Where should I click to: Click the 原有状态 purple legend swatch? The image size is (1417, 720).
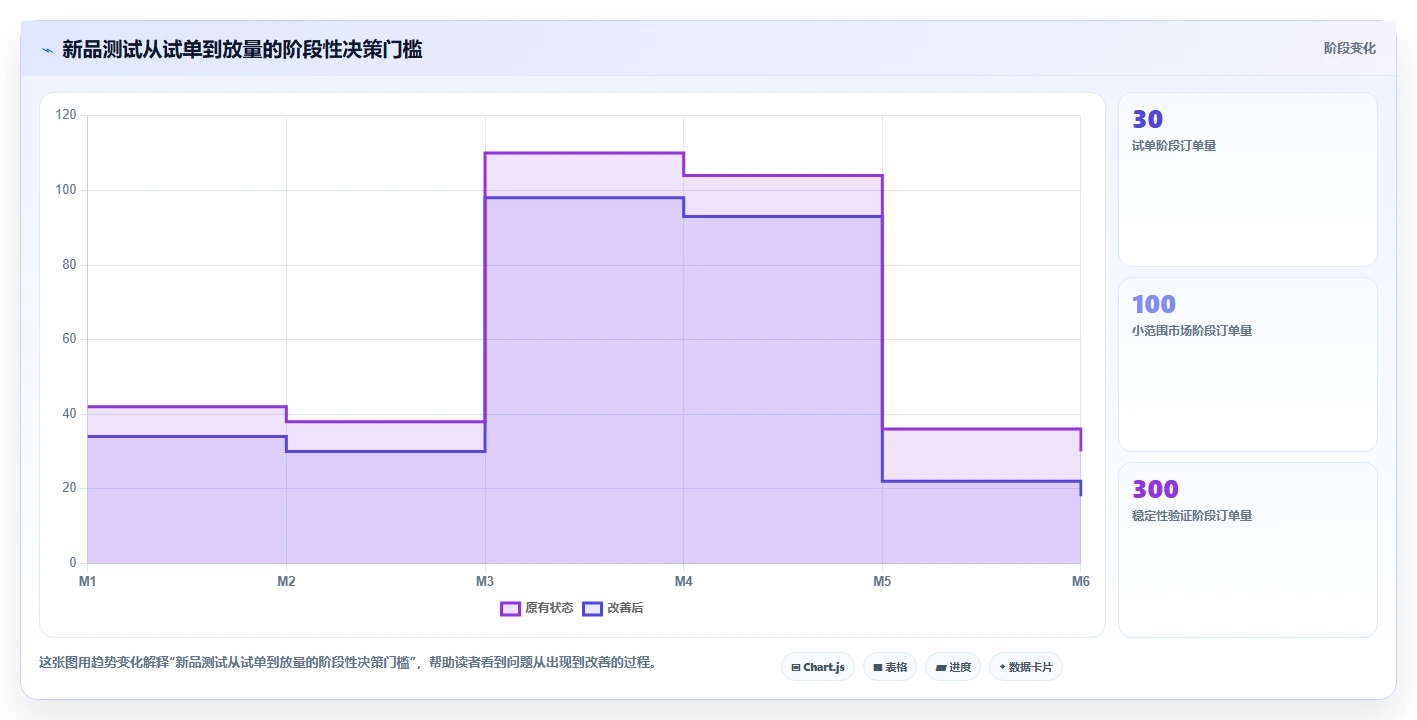click(x=511, y=608)
